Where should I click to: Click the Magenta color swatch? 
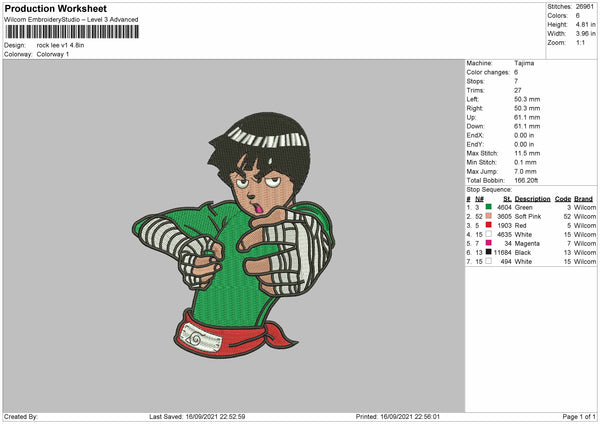(x=489, y=243)
